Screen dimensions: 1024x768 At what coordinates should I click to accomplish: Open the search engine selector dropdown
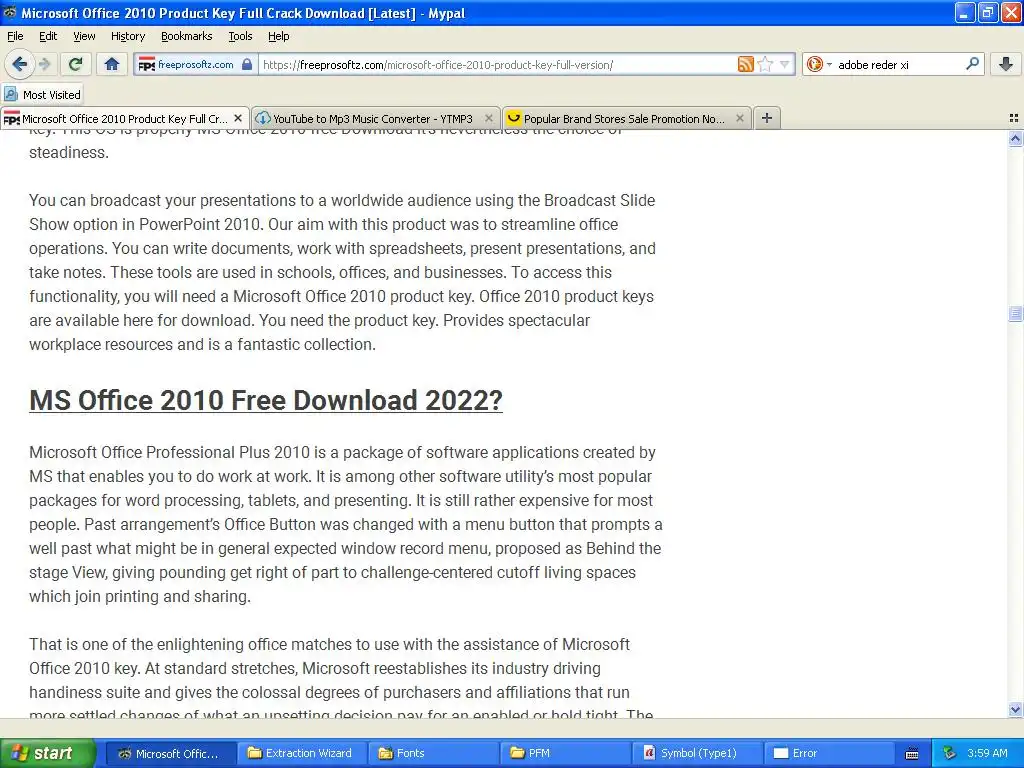(818, 64)
